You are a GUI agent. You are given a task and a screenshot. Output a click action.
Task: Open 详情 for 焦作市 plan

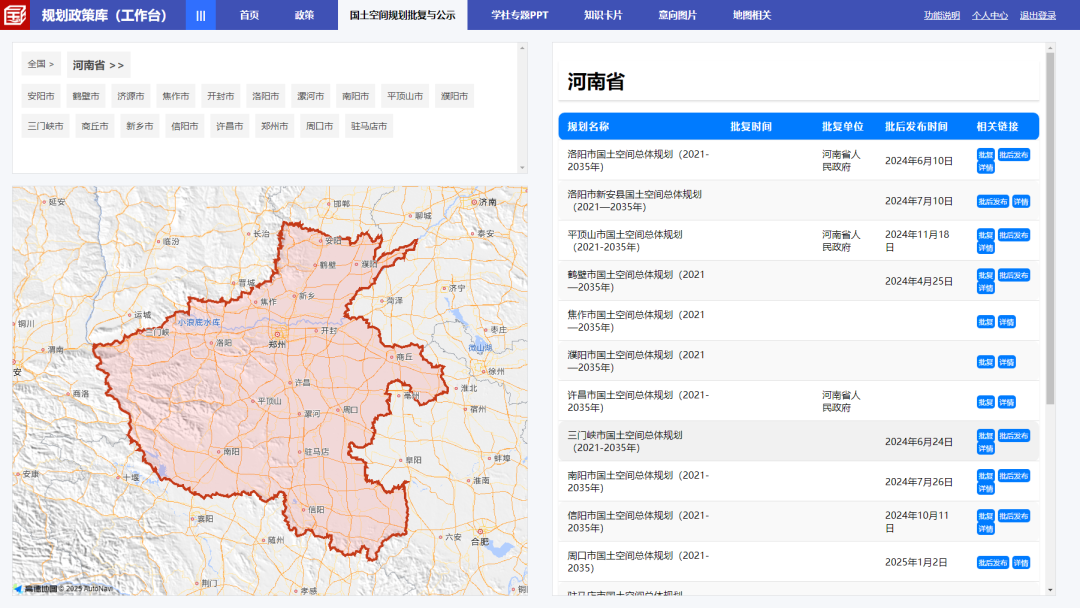point(1006,322)
